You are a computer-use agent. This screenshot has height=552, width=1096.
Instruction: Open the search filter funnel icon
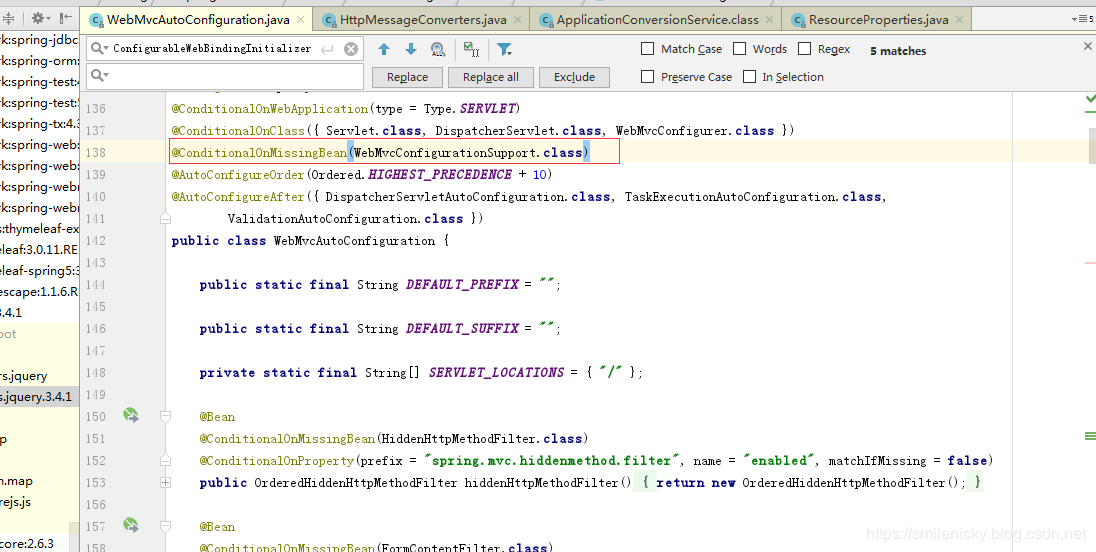click(504, 49)
